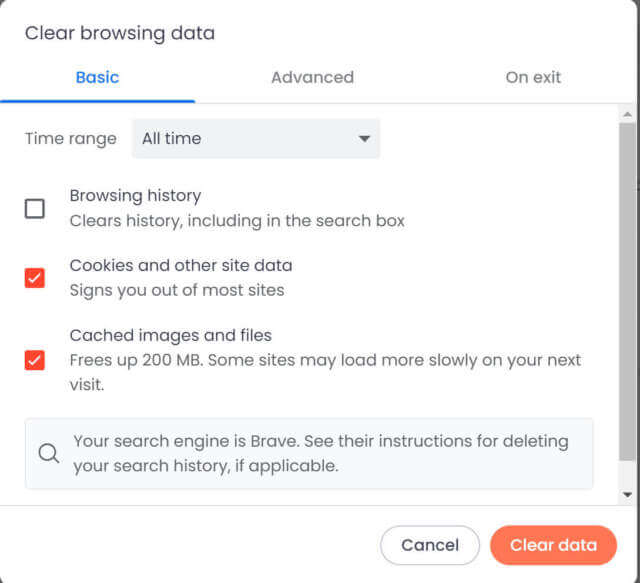Switch to the Advanced tab
Image resolution: width=640 pixels, height=583 pixels.
[312, 78]
